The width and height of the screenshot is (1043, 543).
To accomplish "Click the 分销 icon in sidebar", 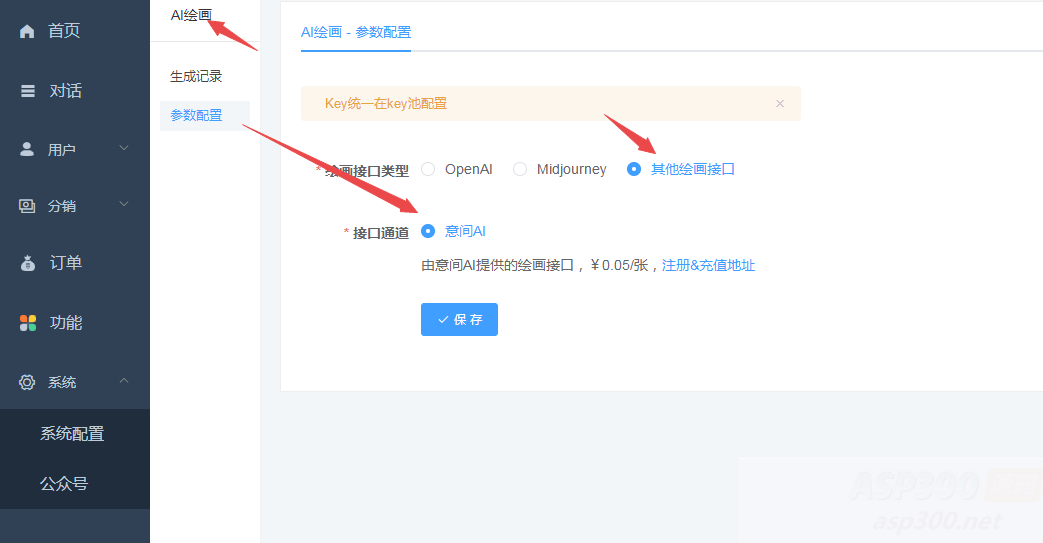I will pos(27,206).
